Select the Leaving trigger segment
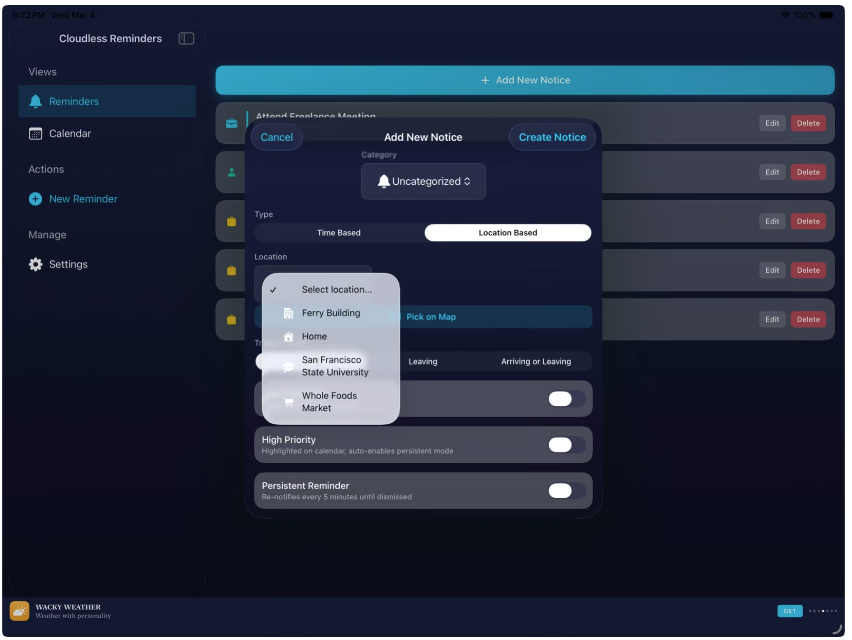This screenshot has width=852, height=640. tap(424, 361)
